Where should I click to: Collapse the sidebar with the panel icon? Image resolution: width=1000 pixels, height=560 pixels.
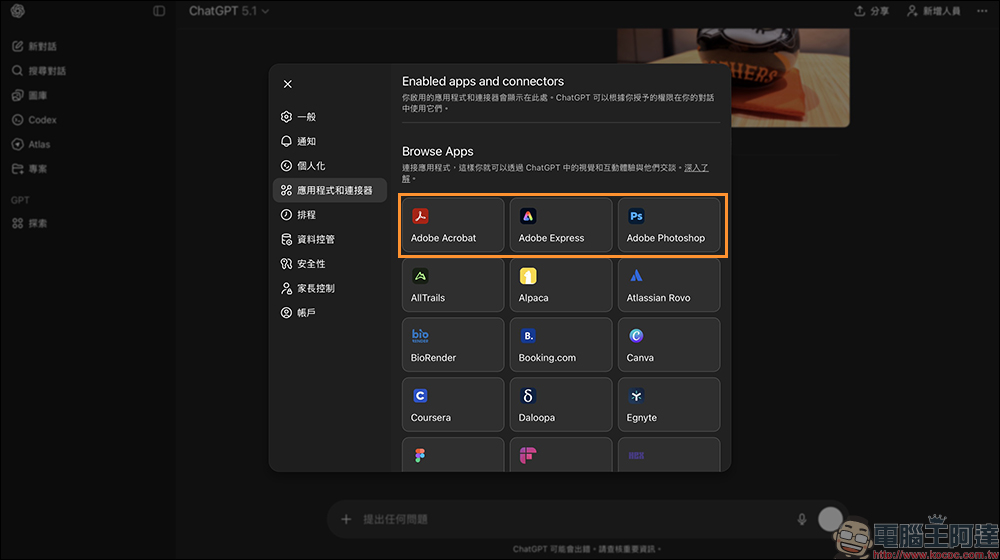[x=159, y=11]
